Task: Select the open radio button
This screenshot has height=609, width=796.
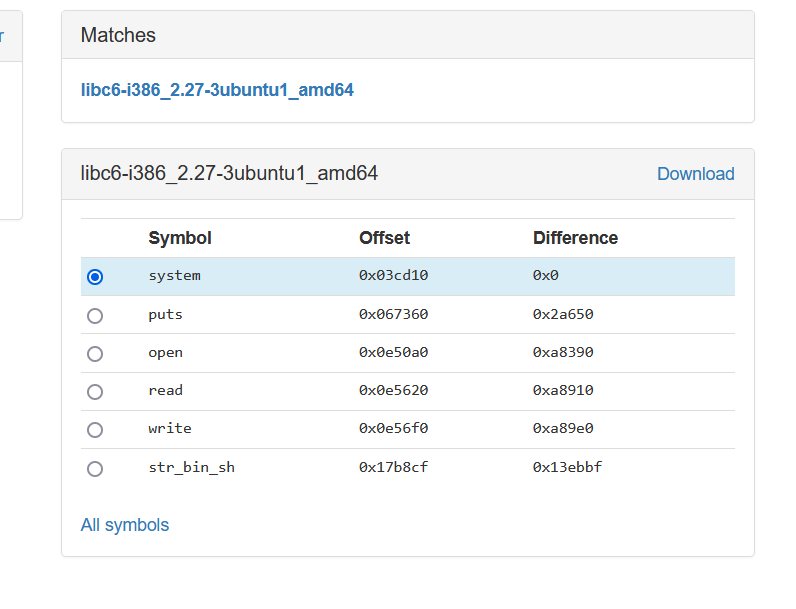Action: coord(95,353)
